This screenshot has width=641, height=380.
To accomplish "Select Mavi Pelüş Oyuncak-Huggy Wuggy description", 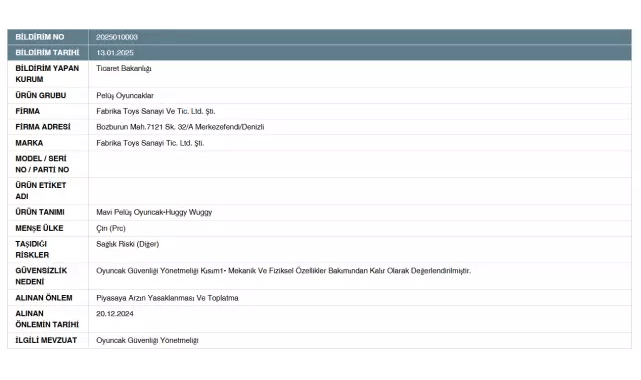I will [154, 212].
